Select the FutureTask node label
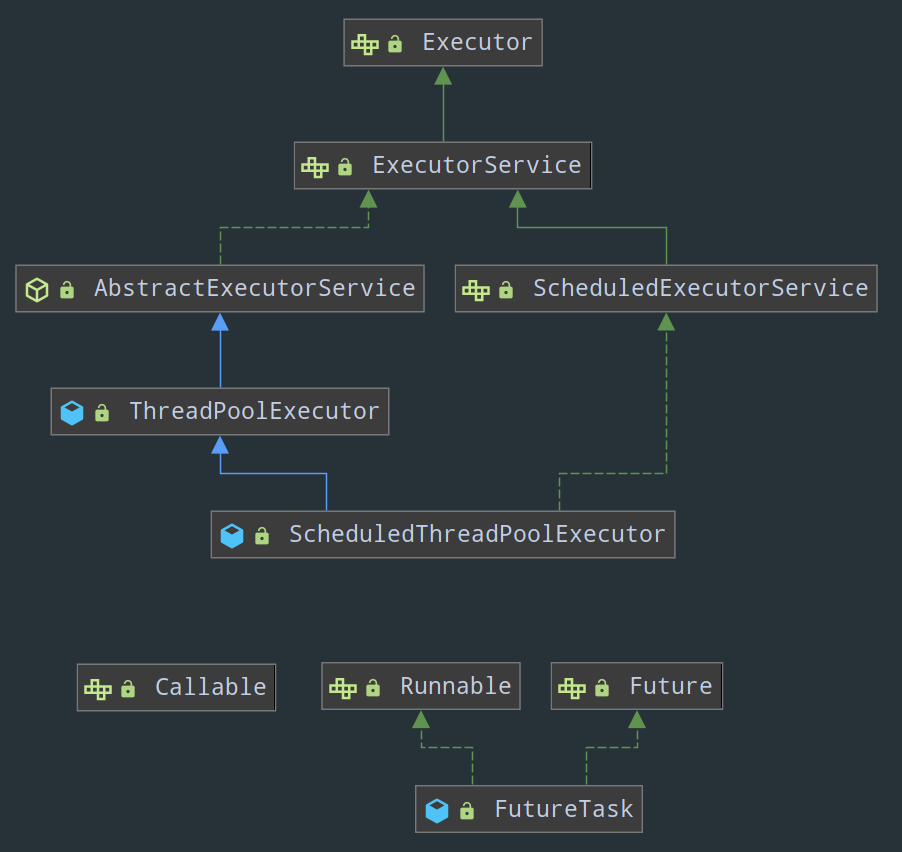This screenshot has height=852, width=902. 563,809
